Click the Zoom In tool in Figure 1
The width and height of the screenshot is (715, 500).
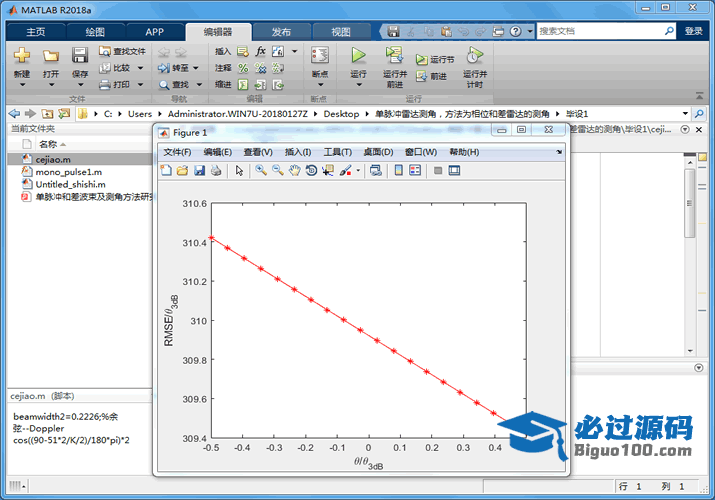(x=260, y=171)
